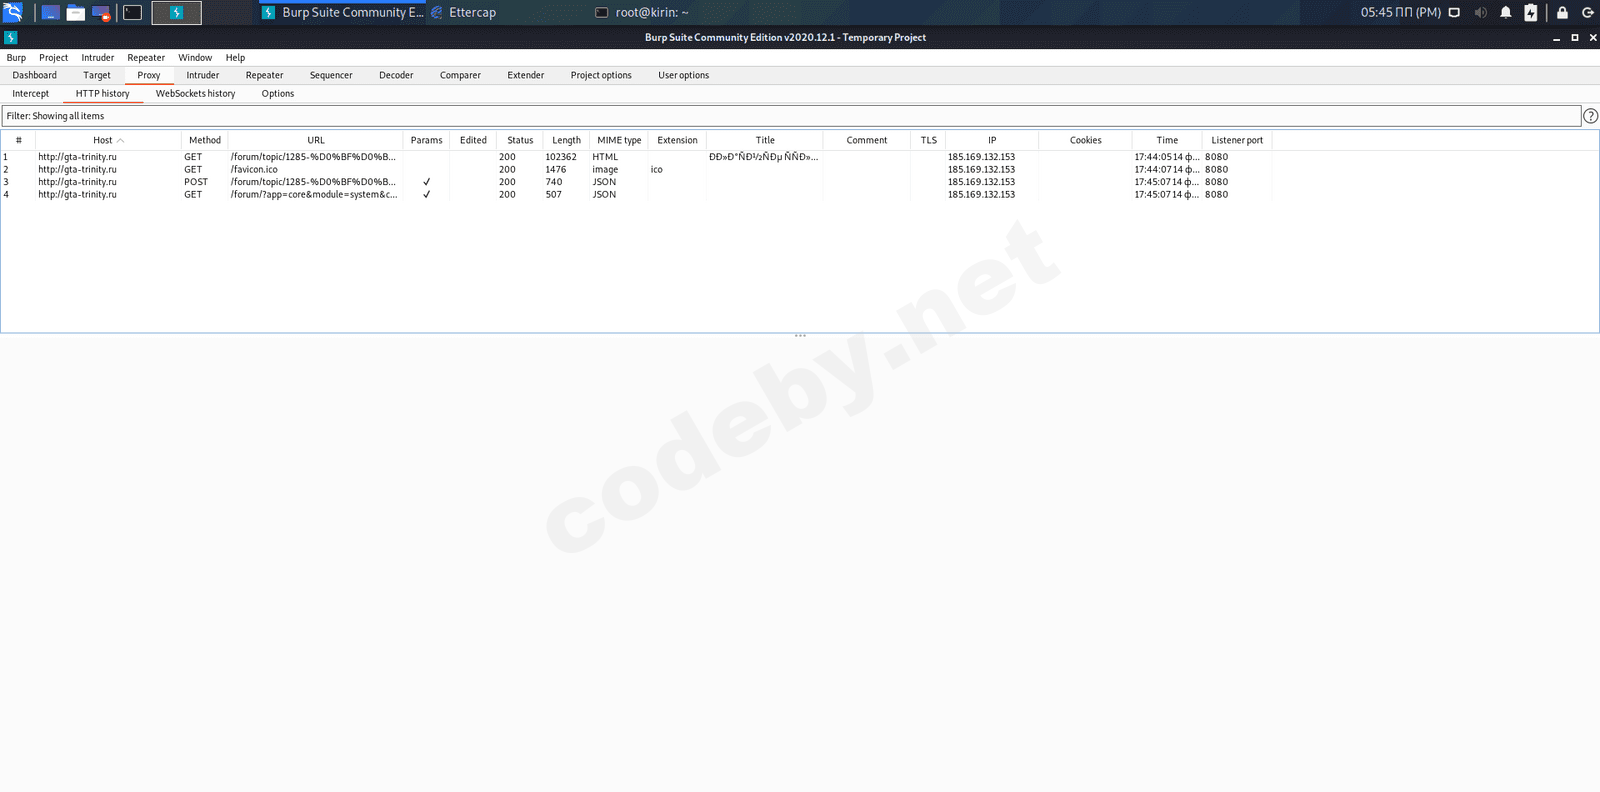Select the Proxy tab
Viewport: 1600px width, 792px height.
coord(149,75)
